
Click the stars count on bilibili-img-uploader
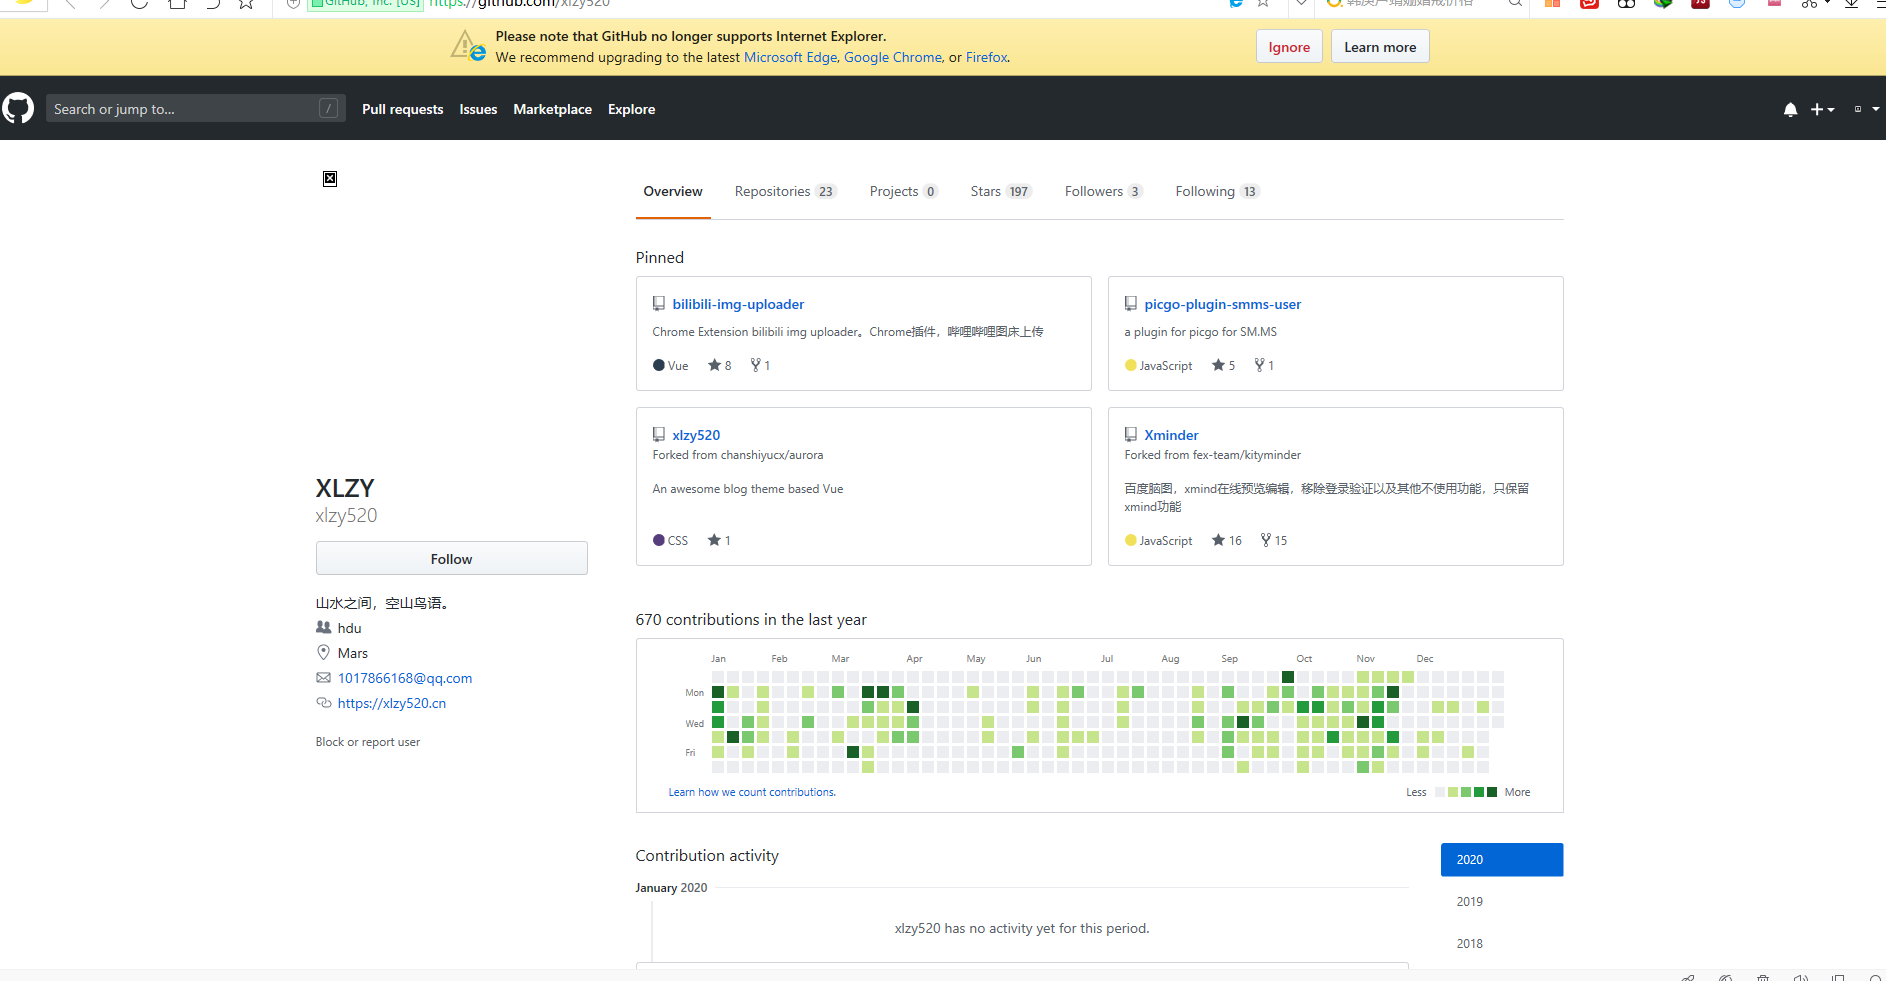[x=720, y=366]
